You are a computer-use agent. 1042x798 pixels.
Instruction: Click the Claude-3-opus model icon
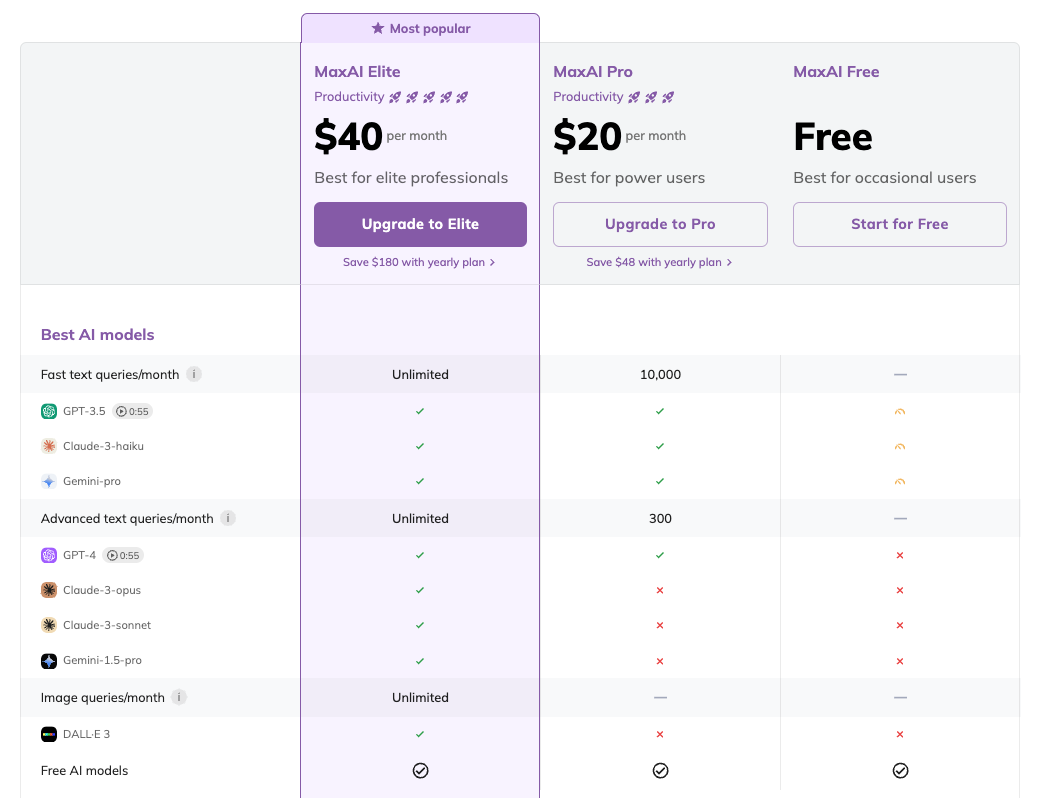click(49, 590)
